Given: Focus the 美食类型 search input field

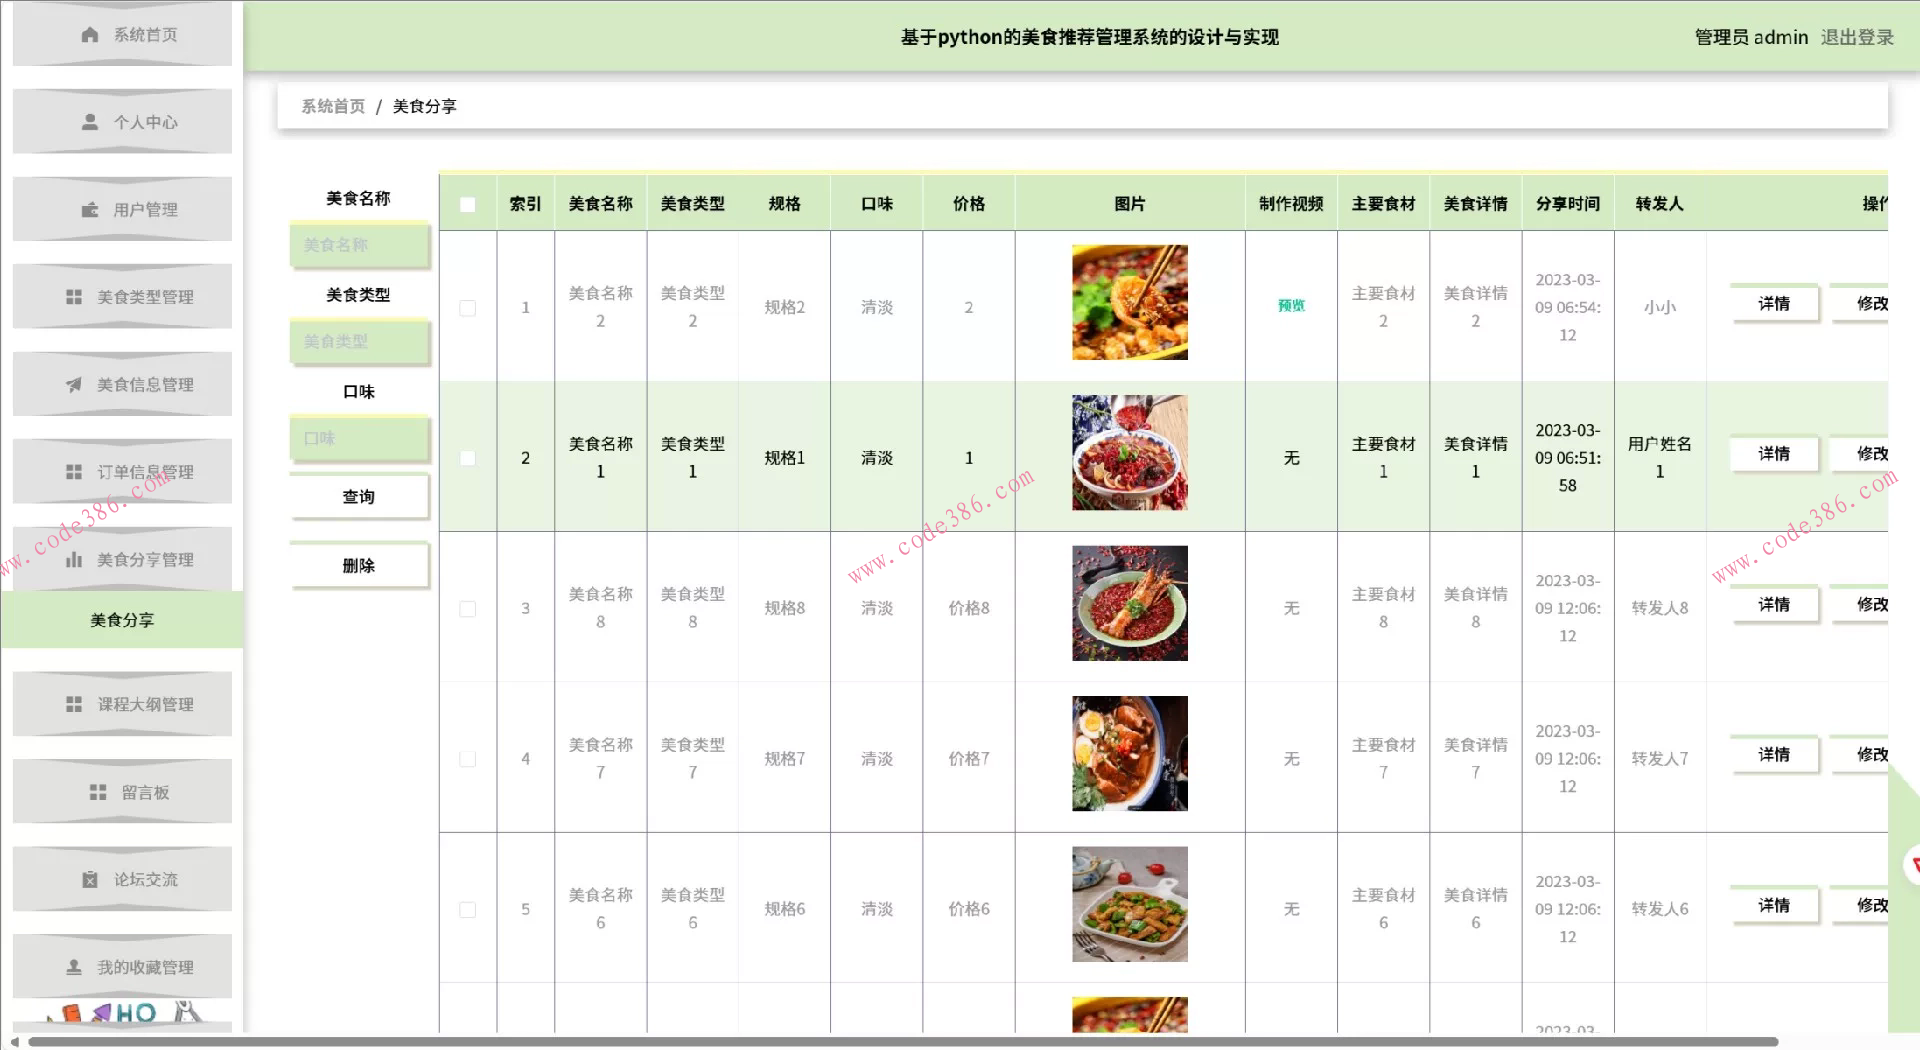Looking at the screenshot, I should tap(359, 342).
